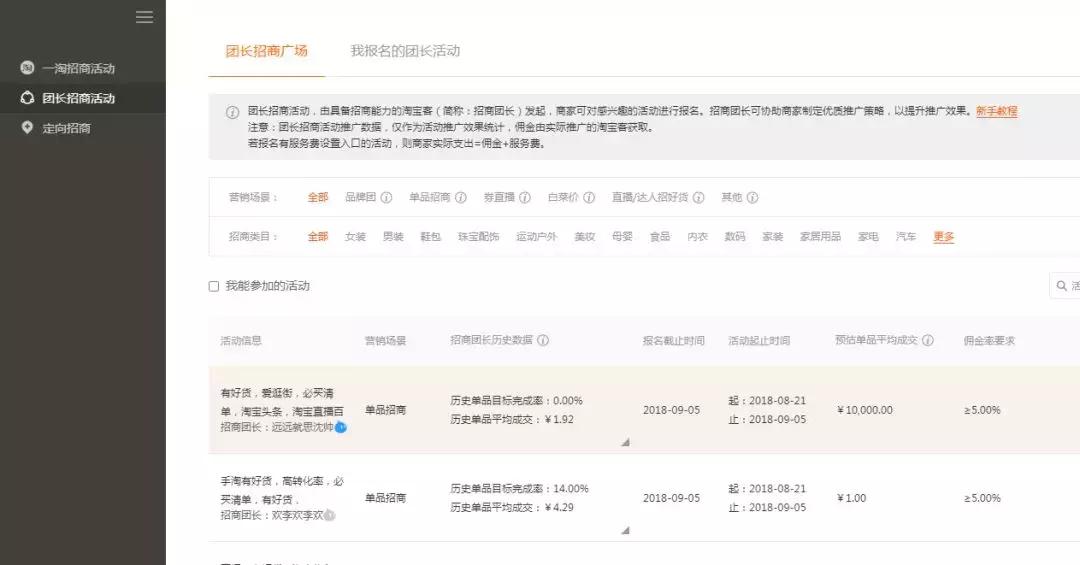Click info icon beside 招商团长历史数据 header
Screen dimensions: 1080x565
click(543, 340)
